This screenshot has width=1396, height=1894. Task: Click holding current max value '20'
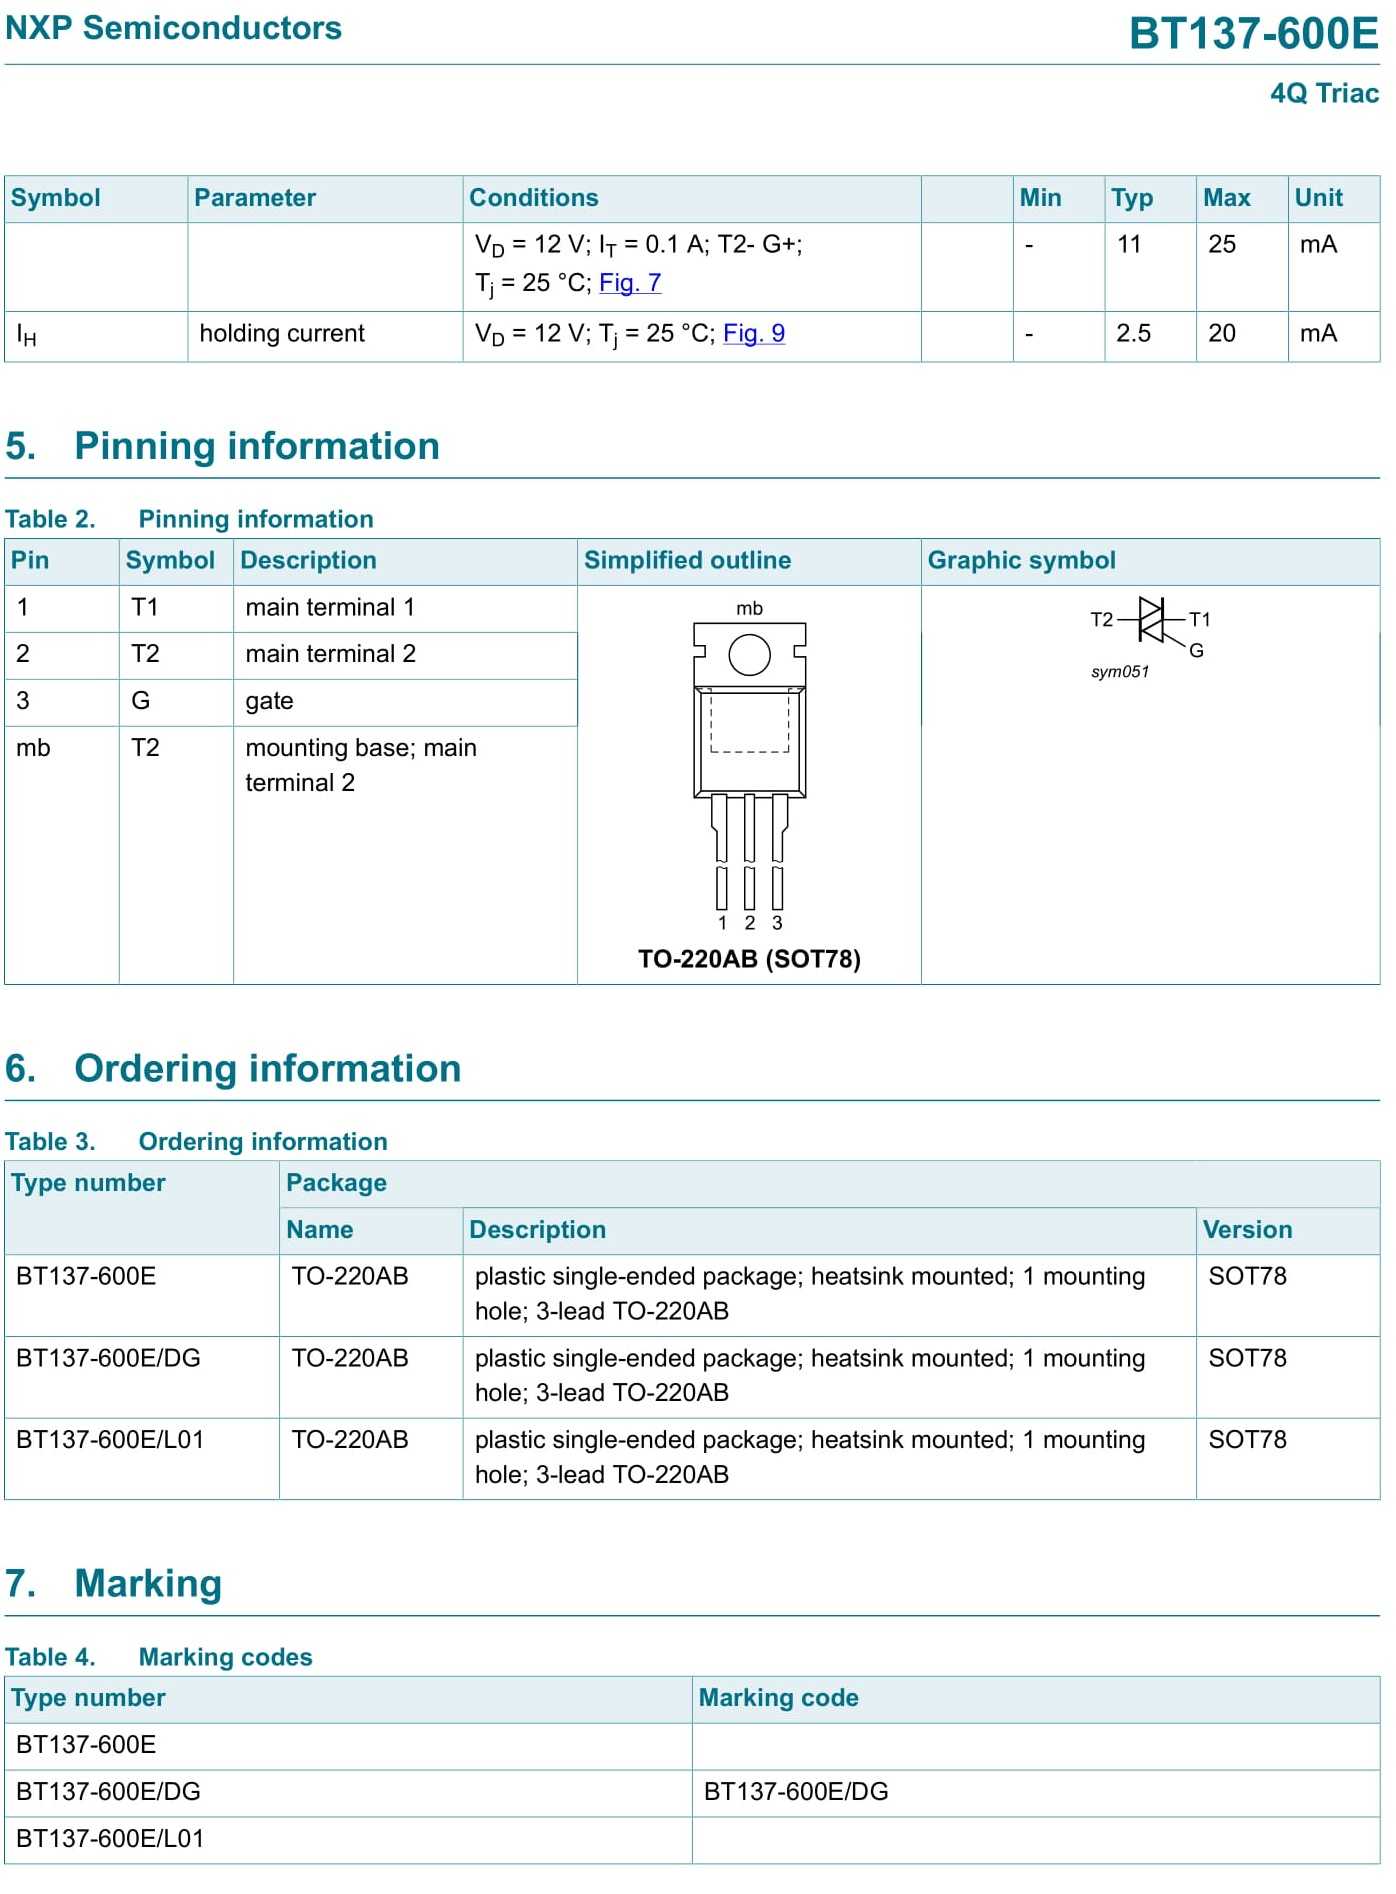point(1222,333)
